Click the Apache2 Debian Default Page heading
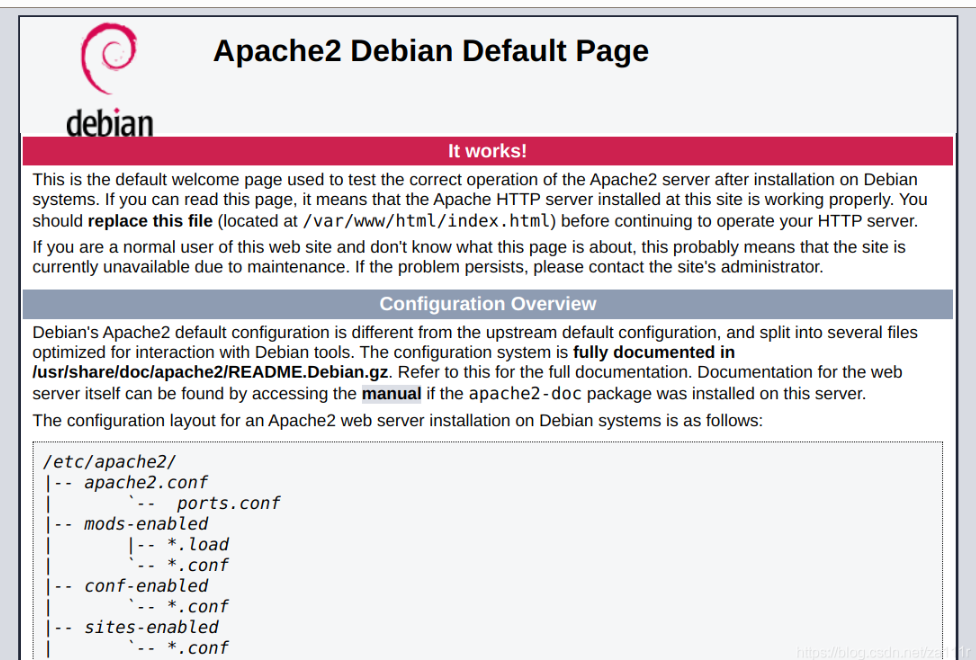The image size is (976, 660). tap(431, 51)
